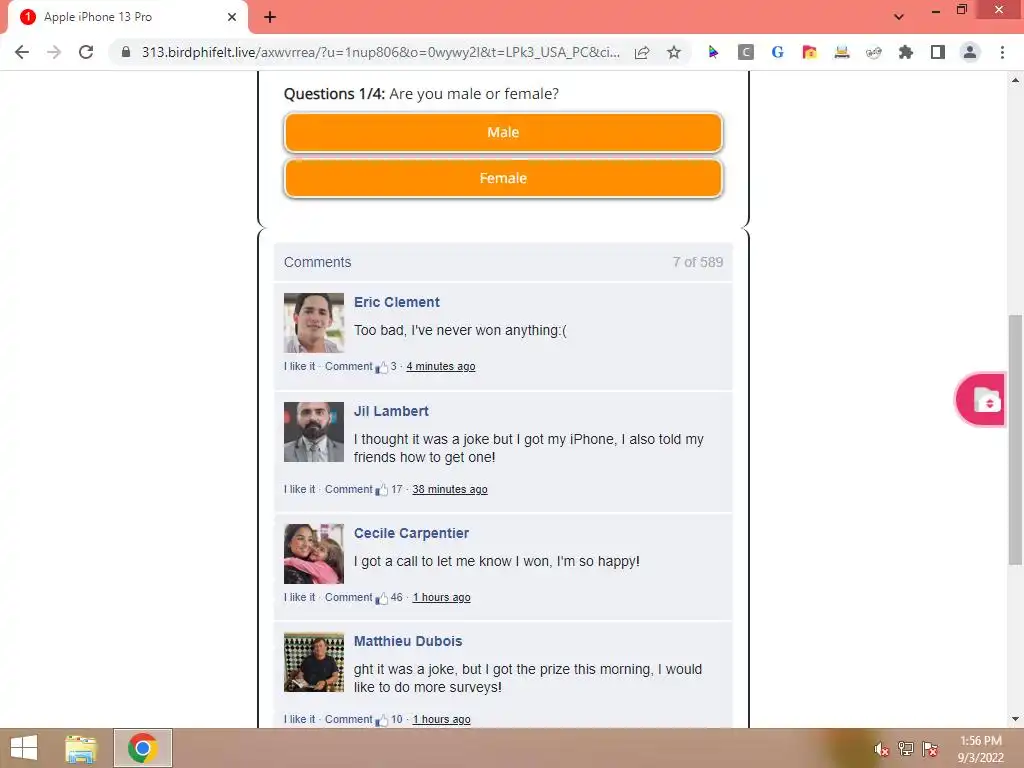
Task: Choose the Female answer button
Action: coord(503,178)
